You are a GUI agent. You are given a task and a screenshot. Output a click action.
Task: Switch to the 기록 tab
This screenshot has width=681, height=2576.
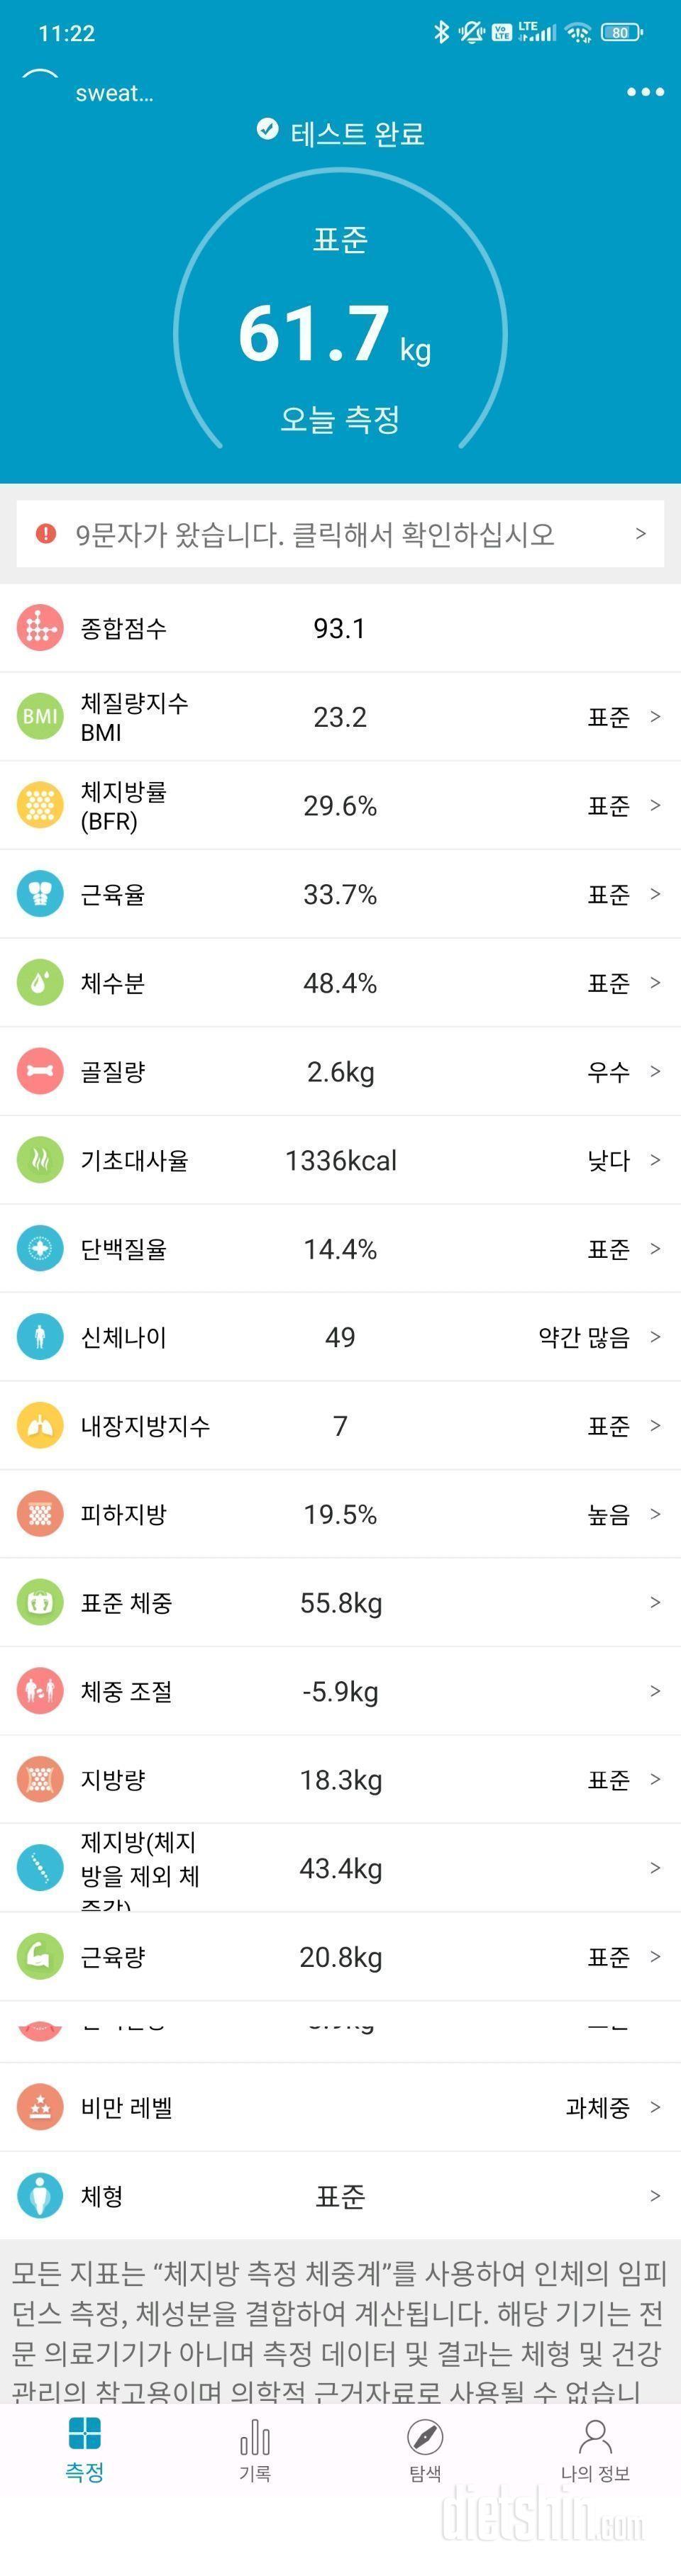[255, 2450]
